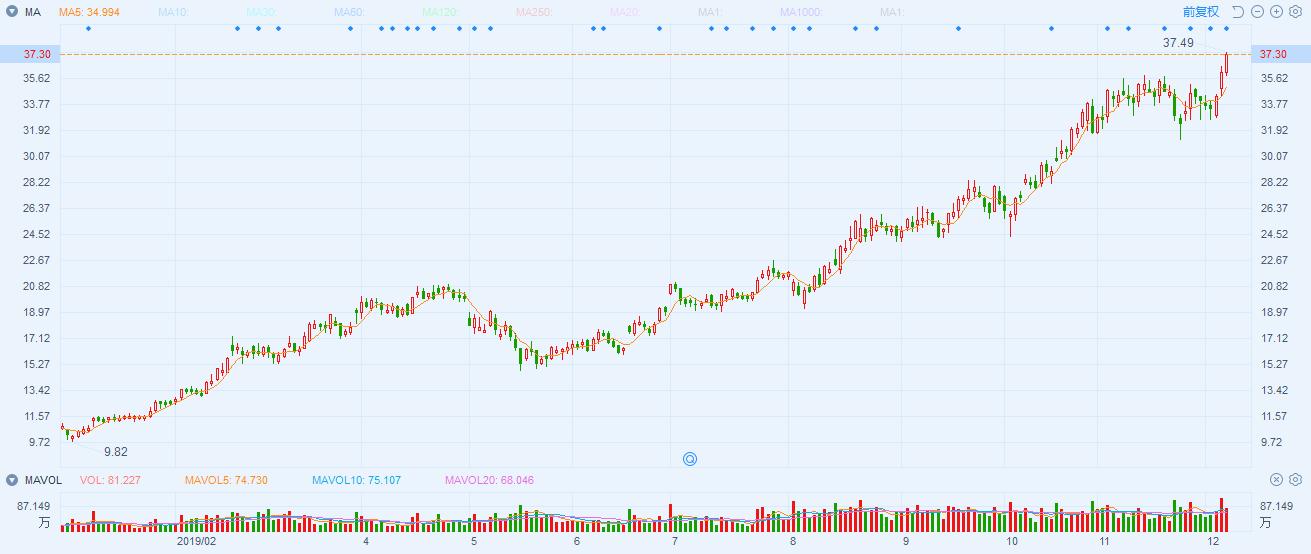1311x554 pixels.
Task: Open MA indicator settings gear icon
Action: 1295,12
